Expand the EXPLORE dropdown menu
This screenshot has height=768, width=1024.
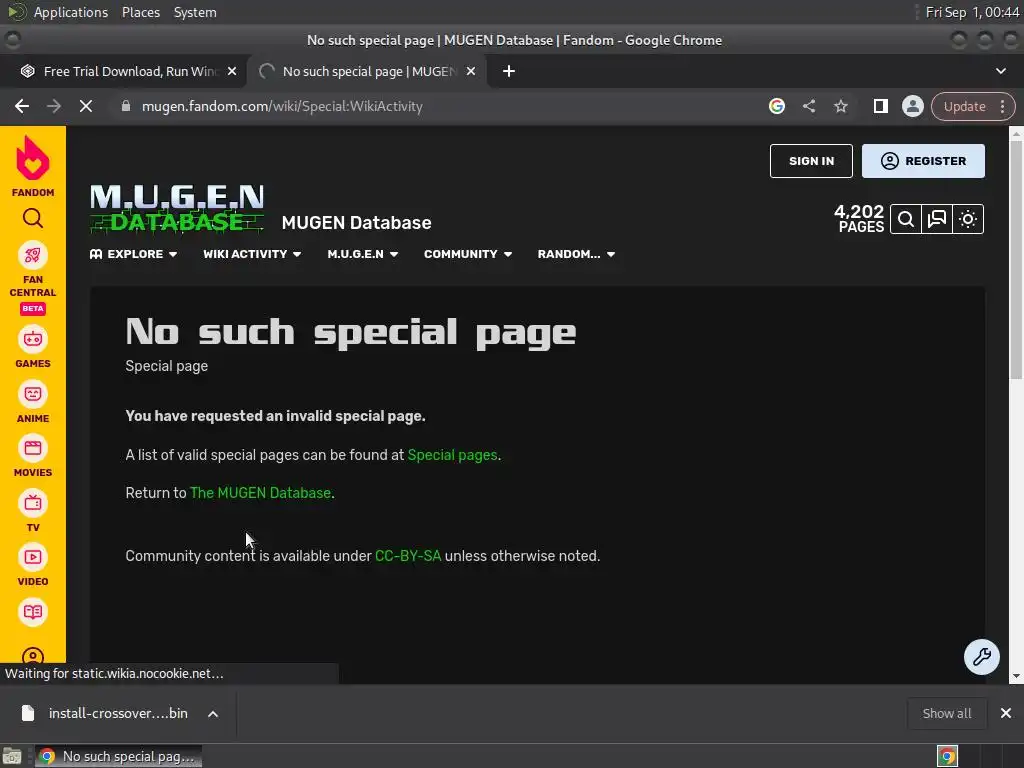tap(133, 254)
